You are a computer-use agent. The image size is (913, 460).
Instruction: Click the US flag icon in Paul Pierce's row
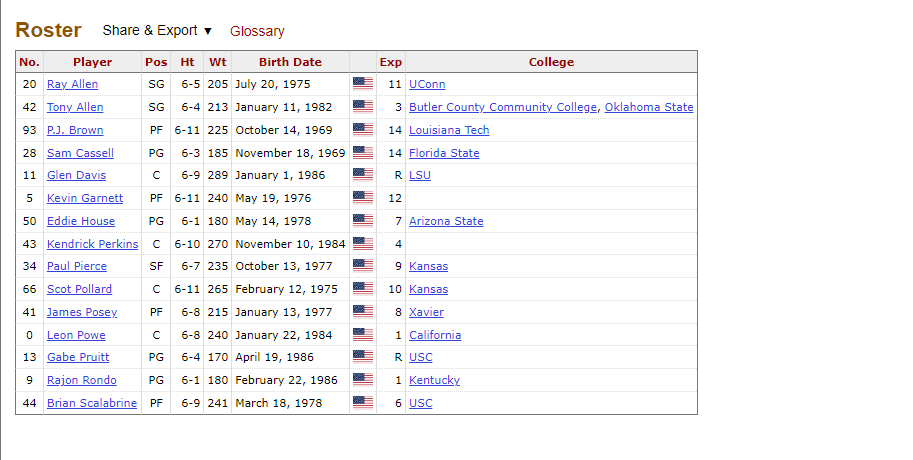363,266
